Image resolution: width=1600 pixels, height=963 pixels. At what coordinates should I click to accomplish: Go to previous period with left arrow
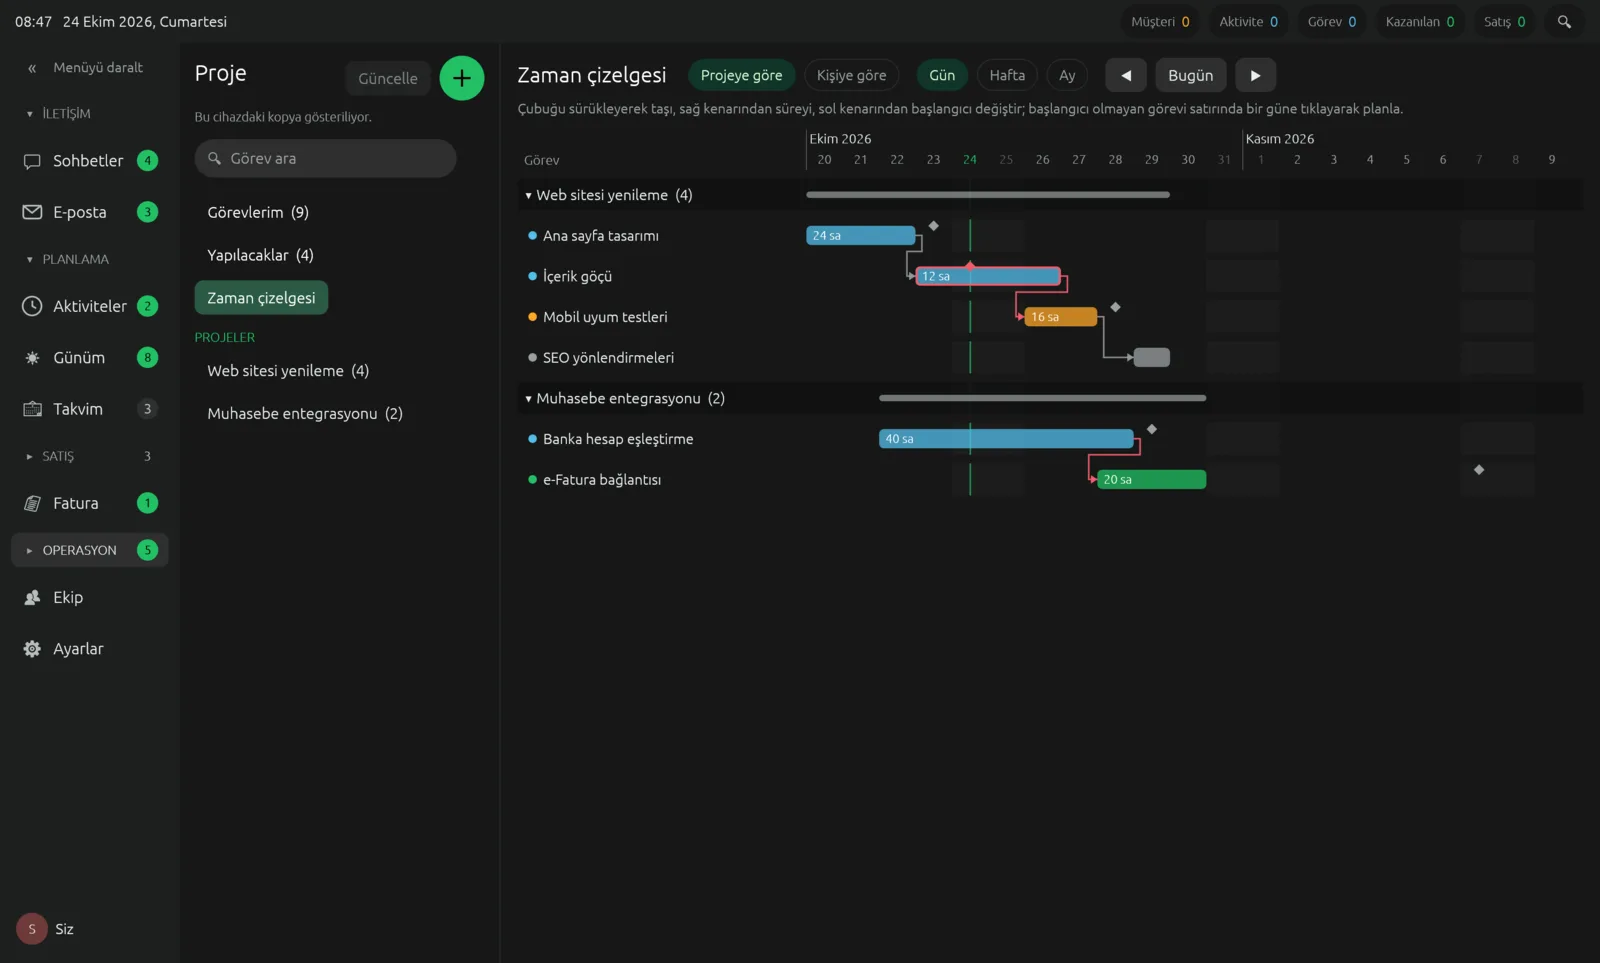pyautogui.click(x=1126, y=75)
